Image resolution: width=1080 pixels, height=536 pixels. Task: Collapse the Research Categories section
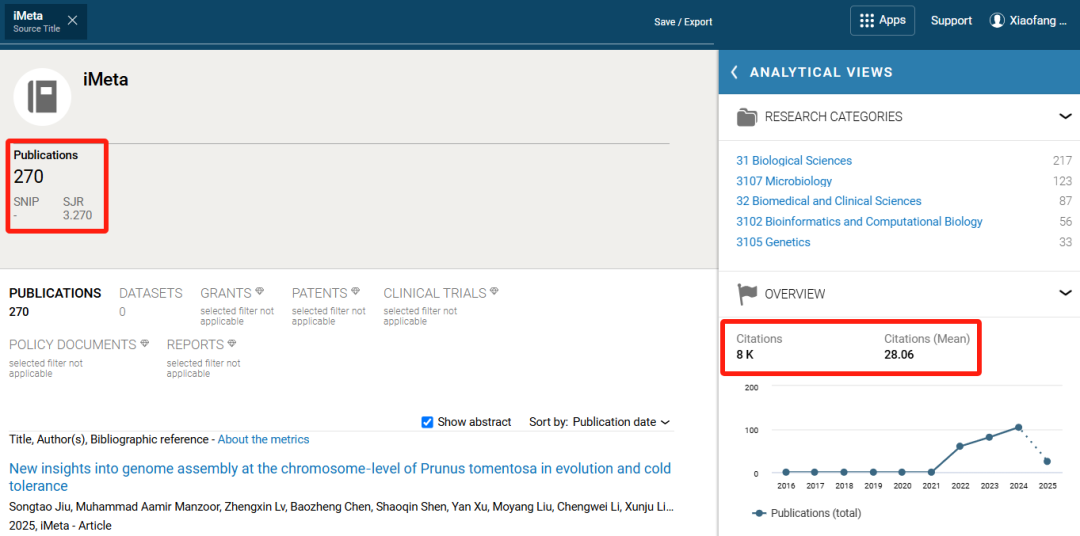pyautogui.click(x=1065, y=116)
